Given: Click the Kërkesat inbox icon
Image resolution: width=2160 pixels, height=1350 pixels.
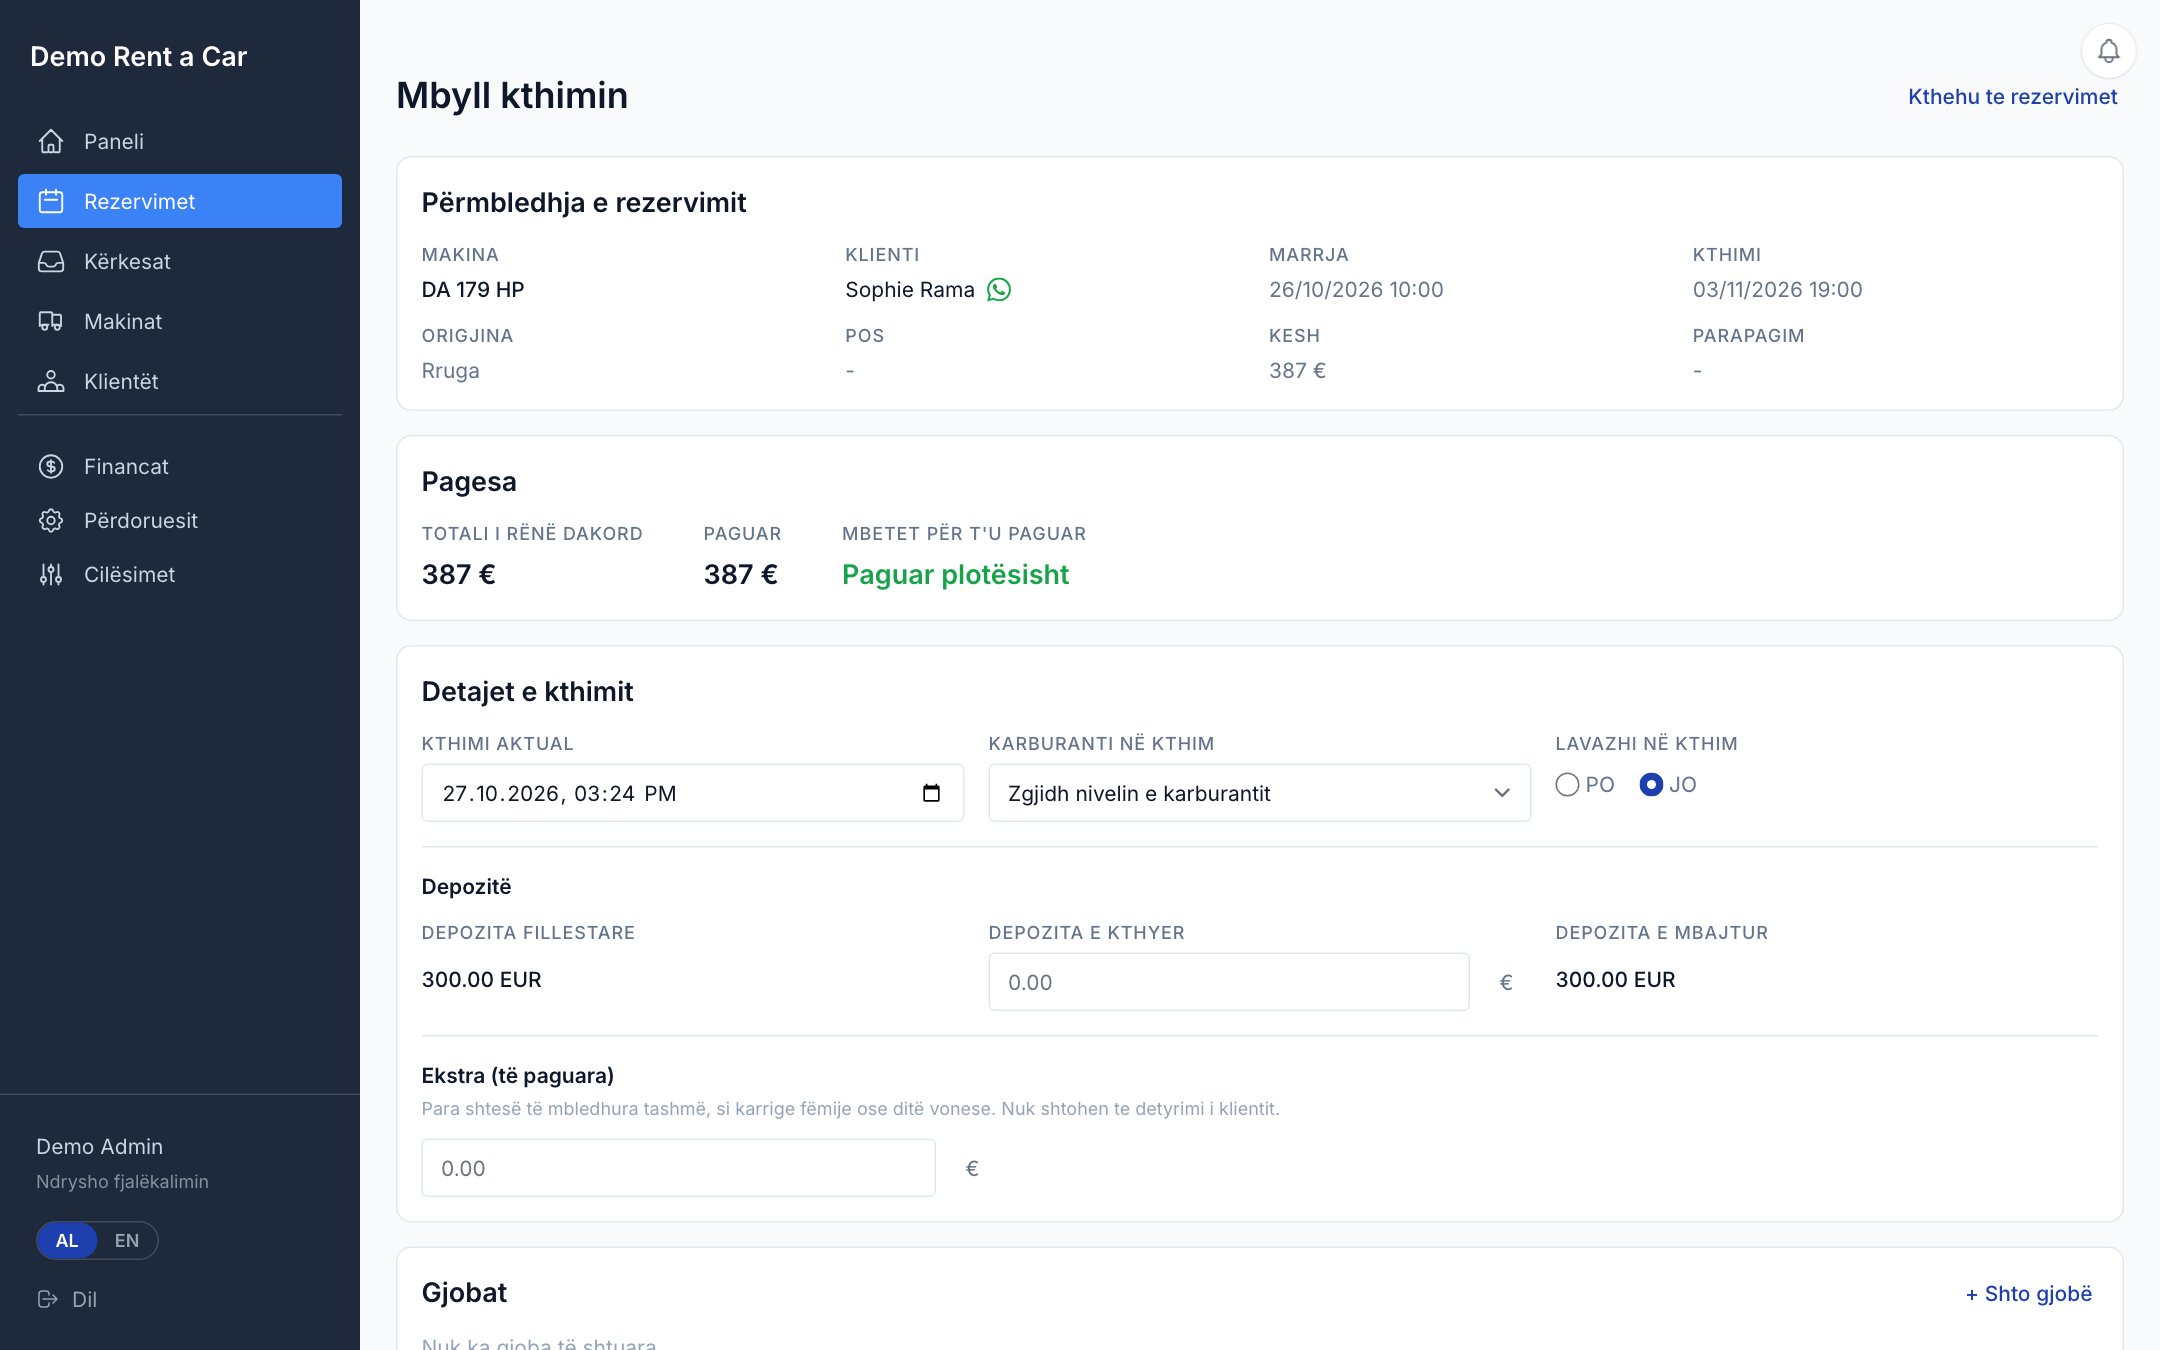Looking at the screenshot, I should pos(51,261).
